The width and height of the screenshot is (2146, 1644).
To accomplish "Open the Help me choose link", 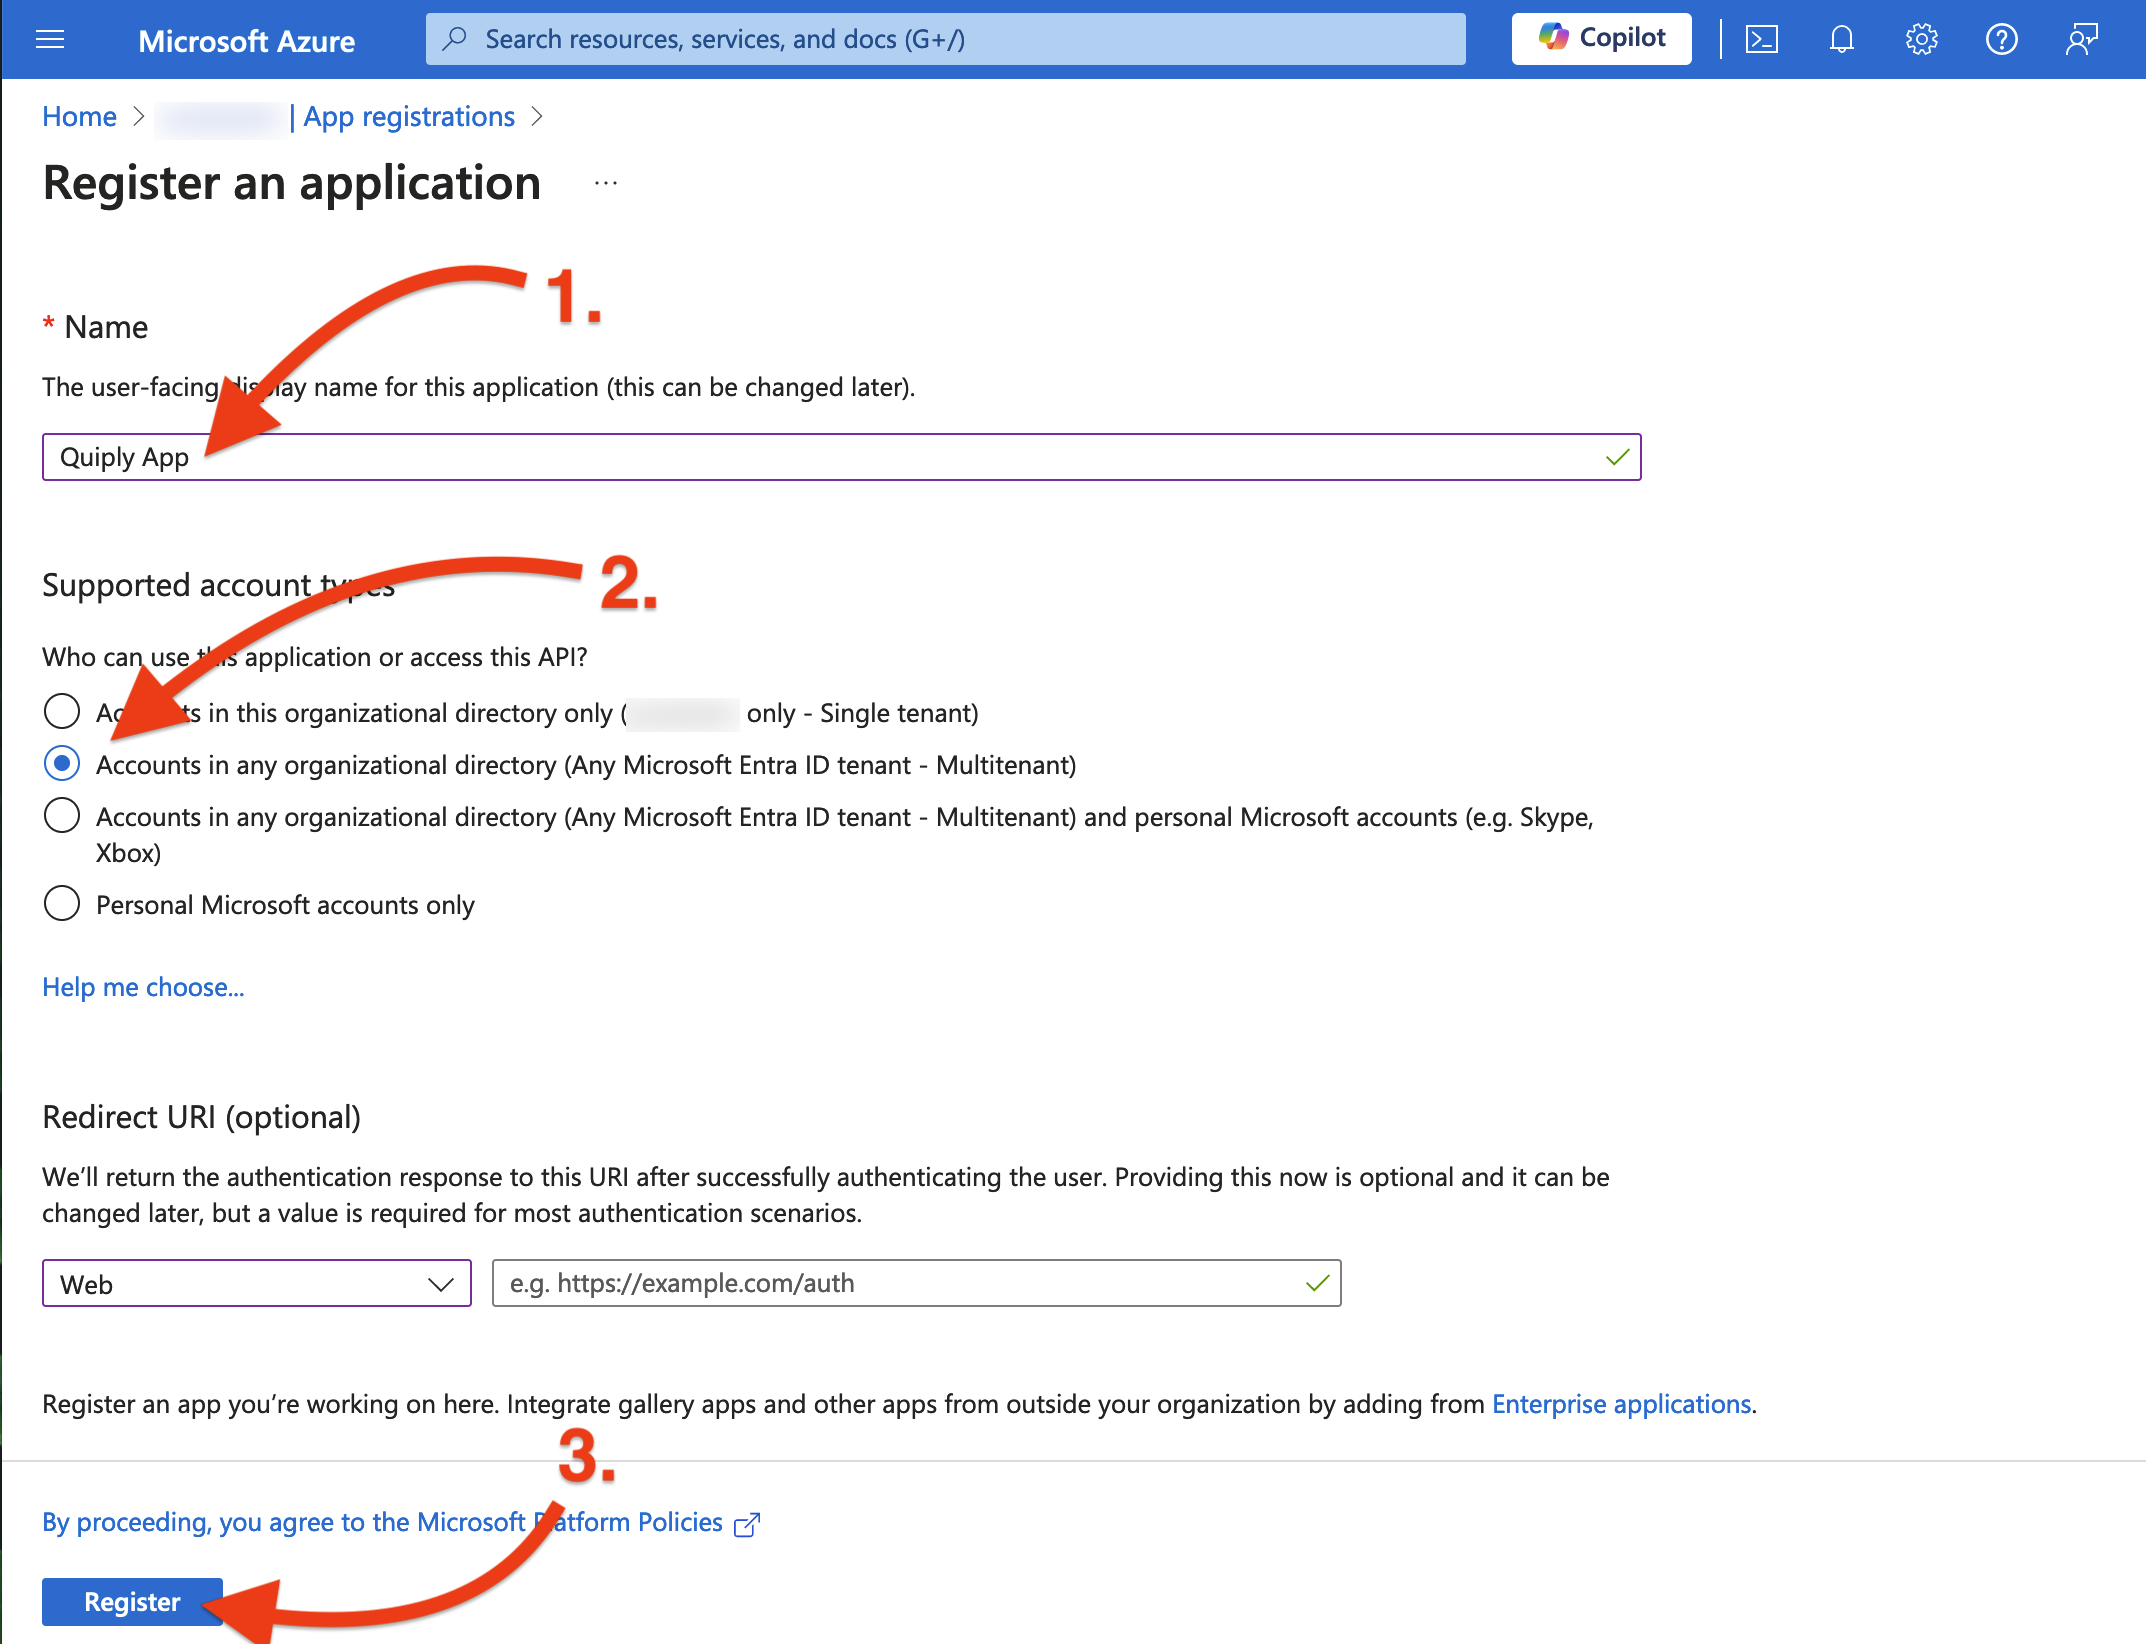I will click(143, 987).
